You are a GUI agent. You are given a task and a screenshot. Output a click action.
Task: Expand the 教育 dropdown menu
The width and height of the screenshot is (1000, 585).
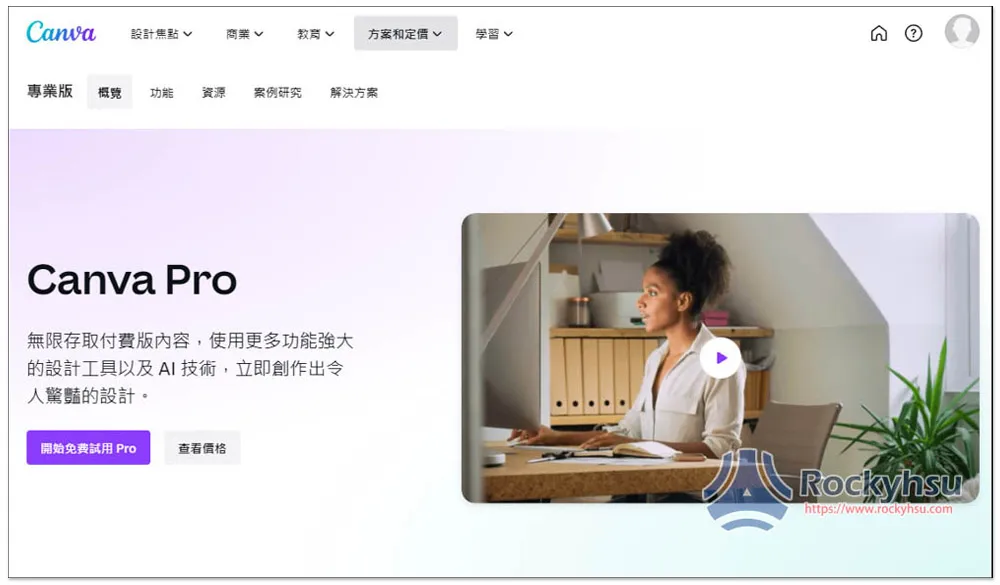pos(315,34)
